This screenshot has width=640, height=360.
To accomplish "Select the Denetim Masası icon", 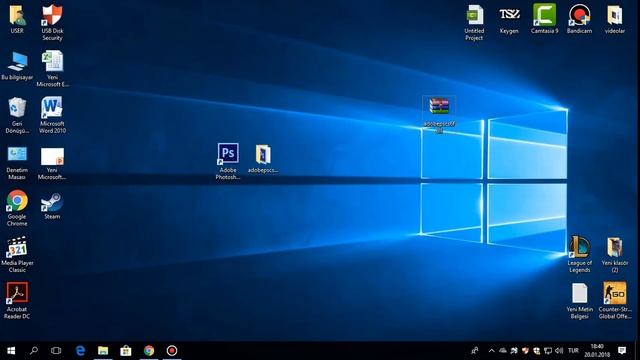I will tap(17, 163).
